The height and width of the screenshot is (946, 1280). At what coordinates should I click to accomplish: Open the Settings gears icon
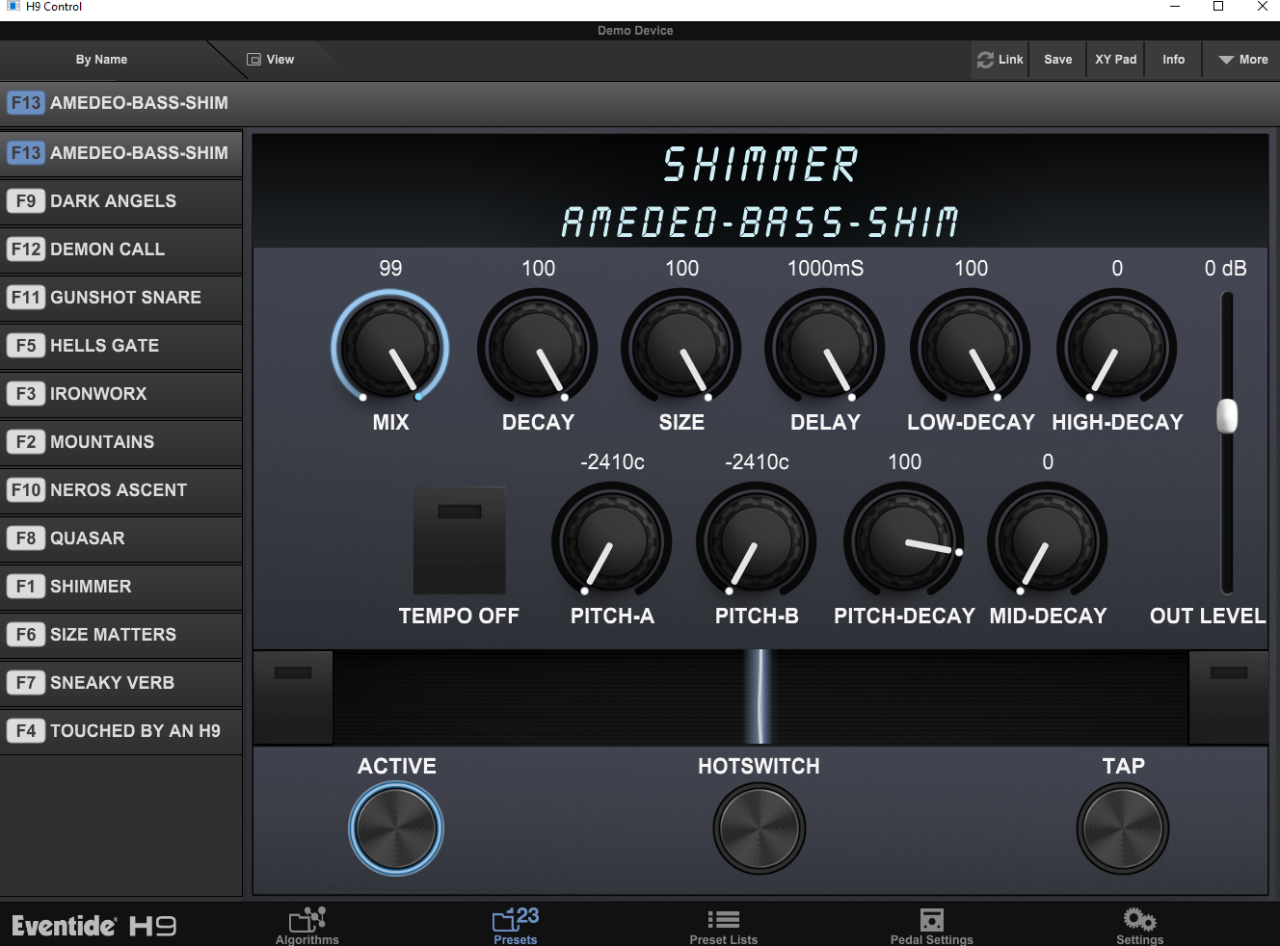[x=1139, y=920]
